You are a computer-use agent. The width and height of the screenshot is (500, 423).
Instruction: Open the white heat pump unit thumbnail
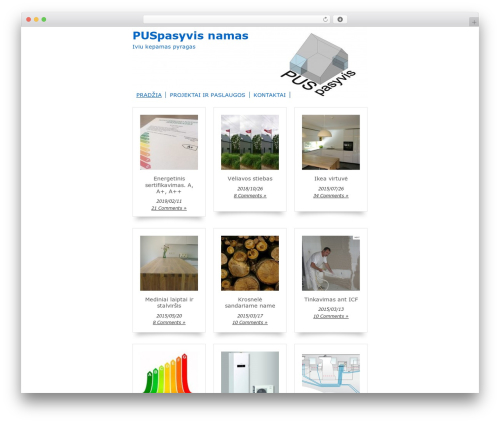250,372
